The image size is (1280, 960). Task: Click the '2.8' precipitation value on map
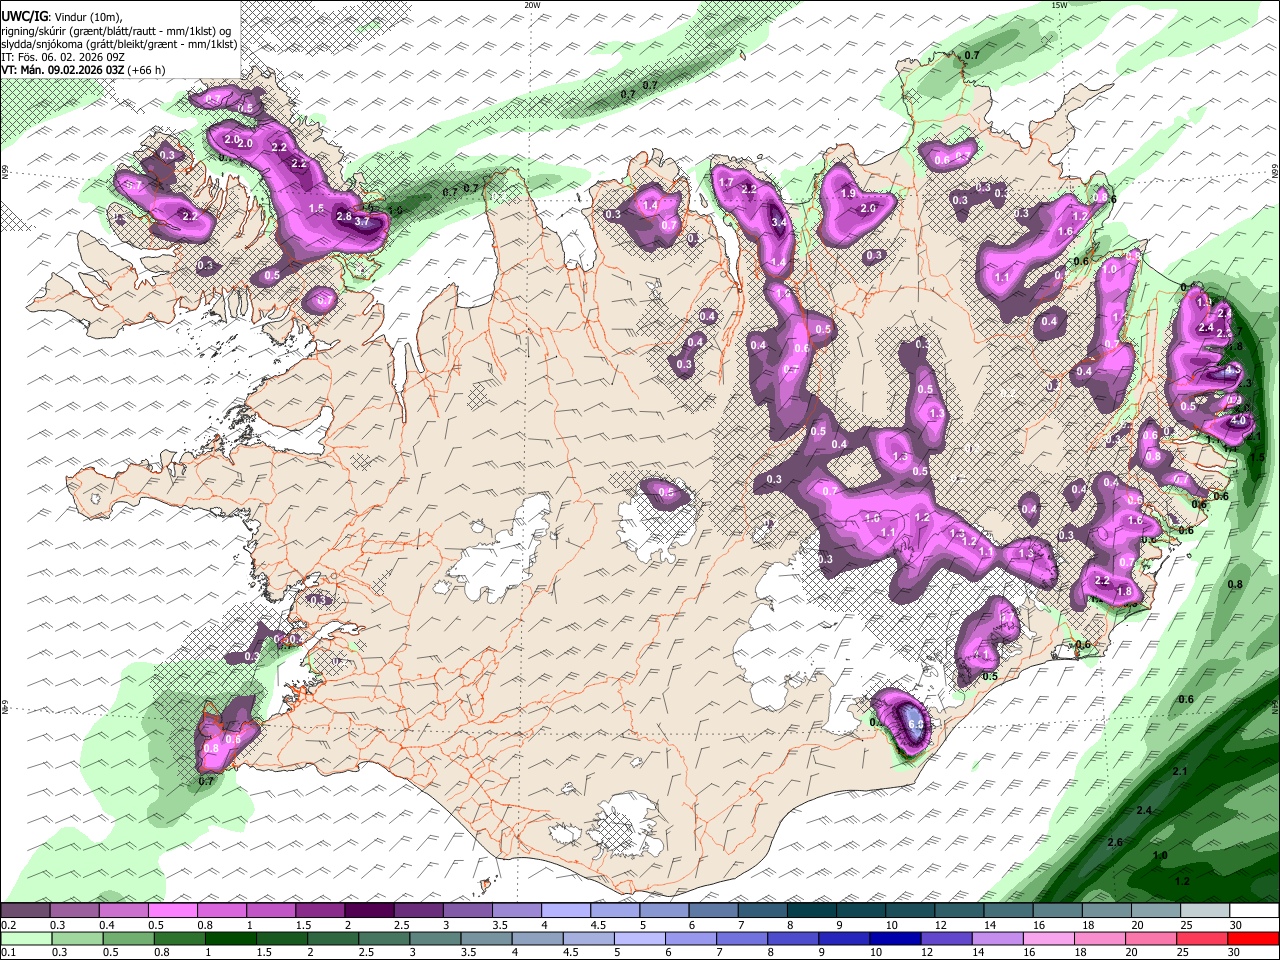343,216
